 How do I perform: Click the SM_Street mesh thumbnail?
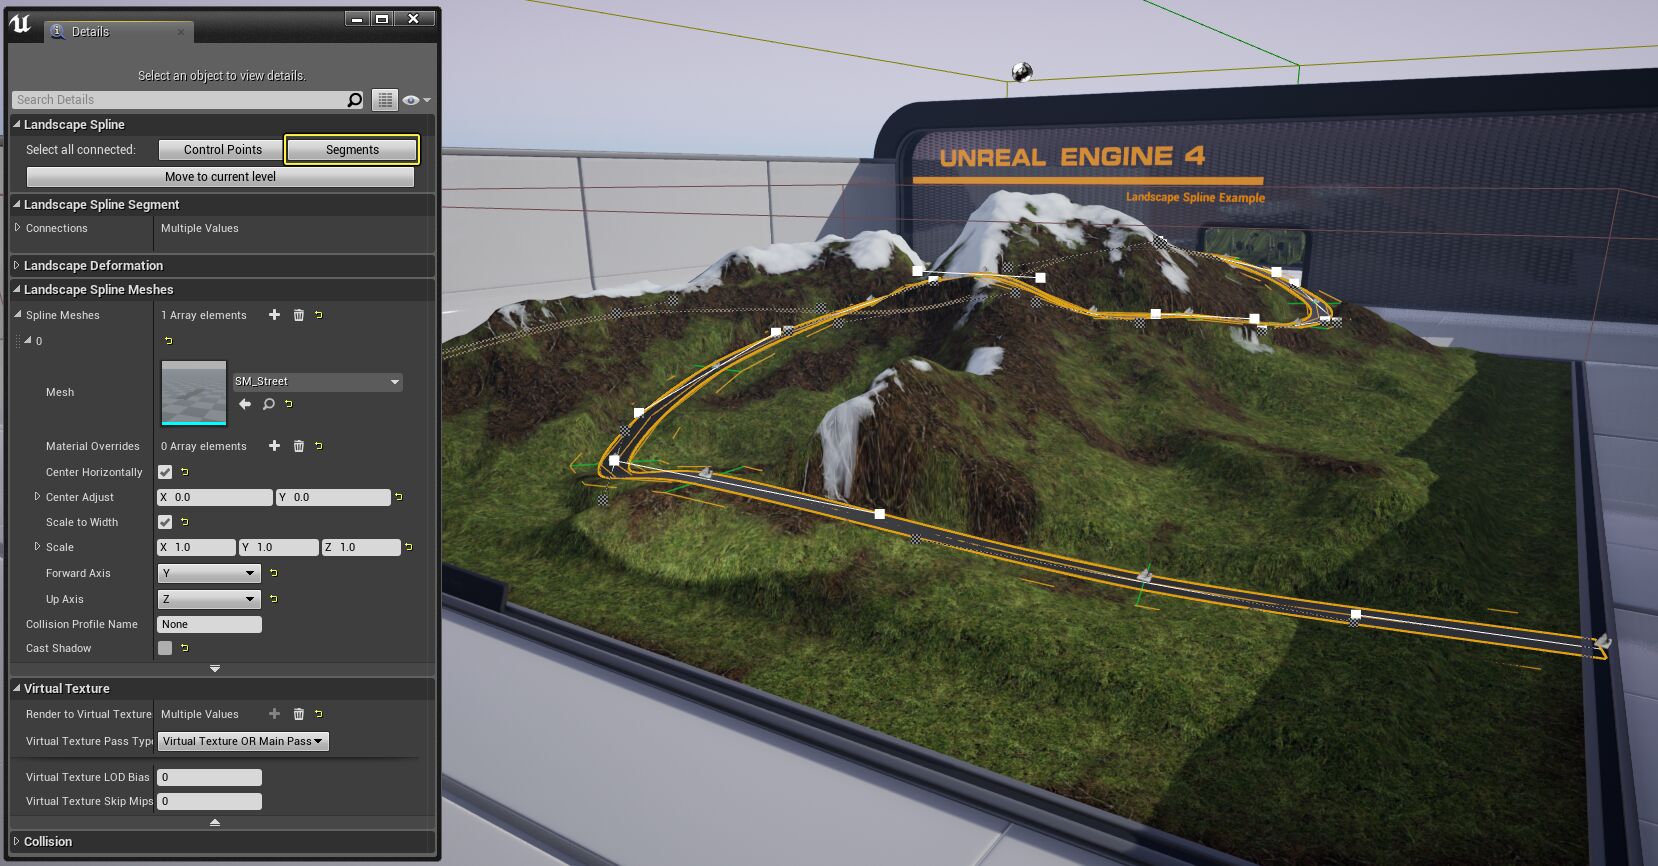tap(194, 393)
